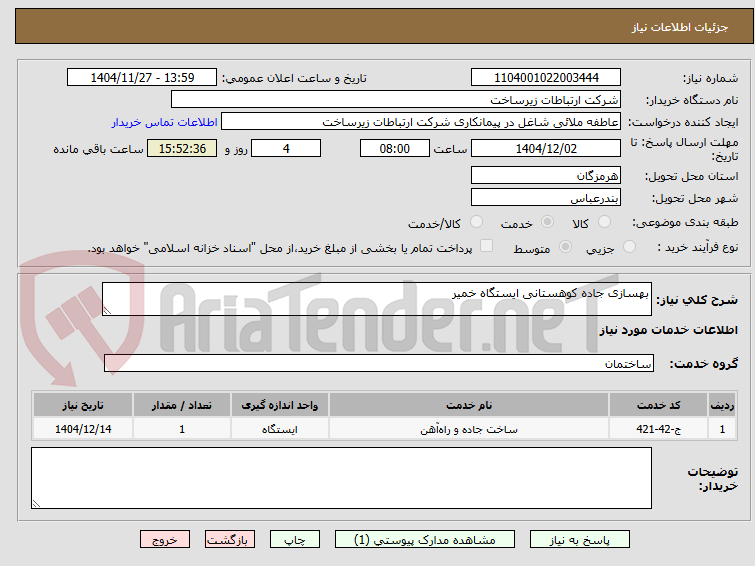The width and height of the screenshot is (755, 566).
Task: Click the واحد اندازه گیری column header
Action: (280, 405)
